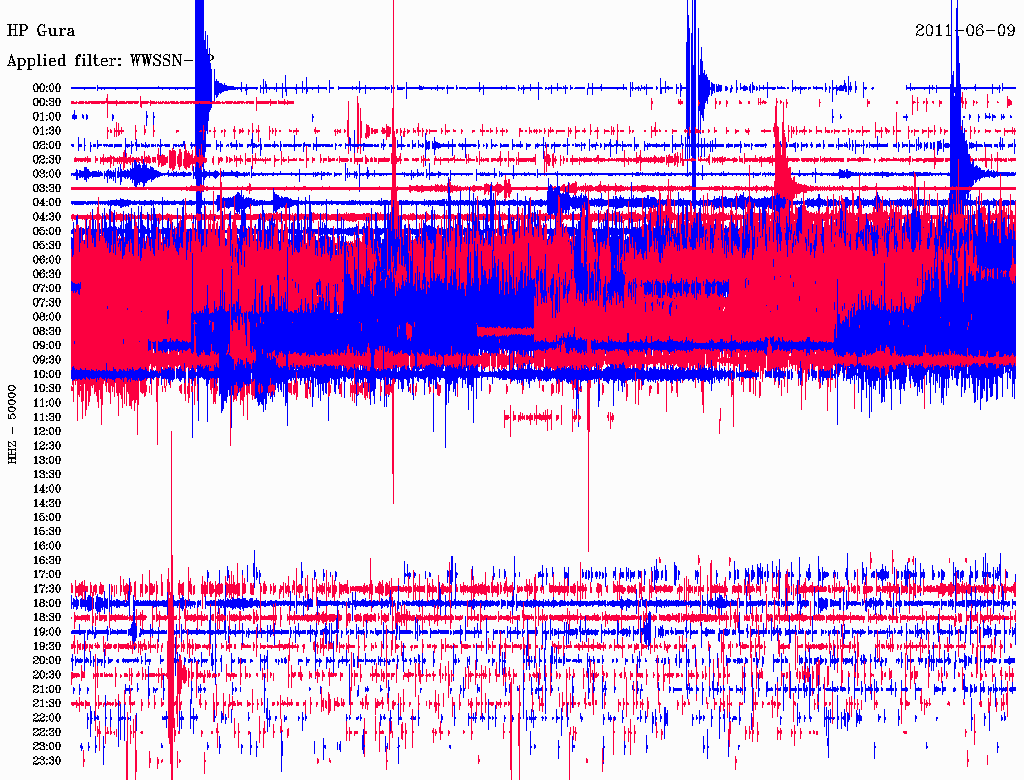Select the 23:30 time label
The image size is (1024, 780).
pos(47,761)
